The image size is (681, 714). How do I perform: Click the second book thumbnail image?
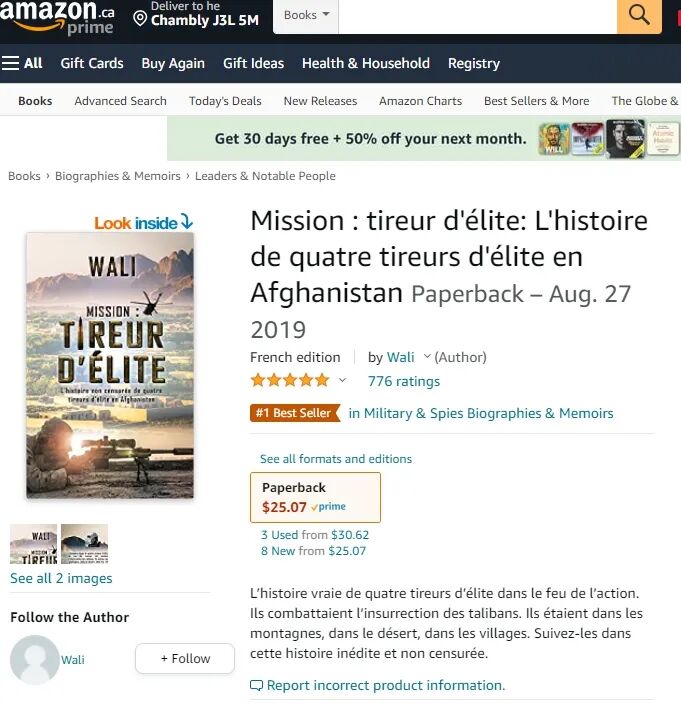click(85, 544)
